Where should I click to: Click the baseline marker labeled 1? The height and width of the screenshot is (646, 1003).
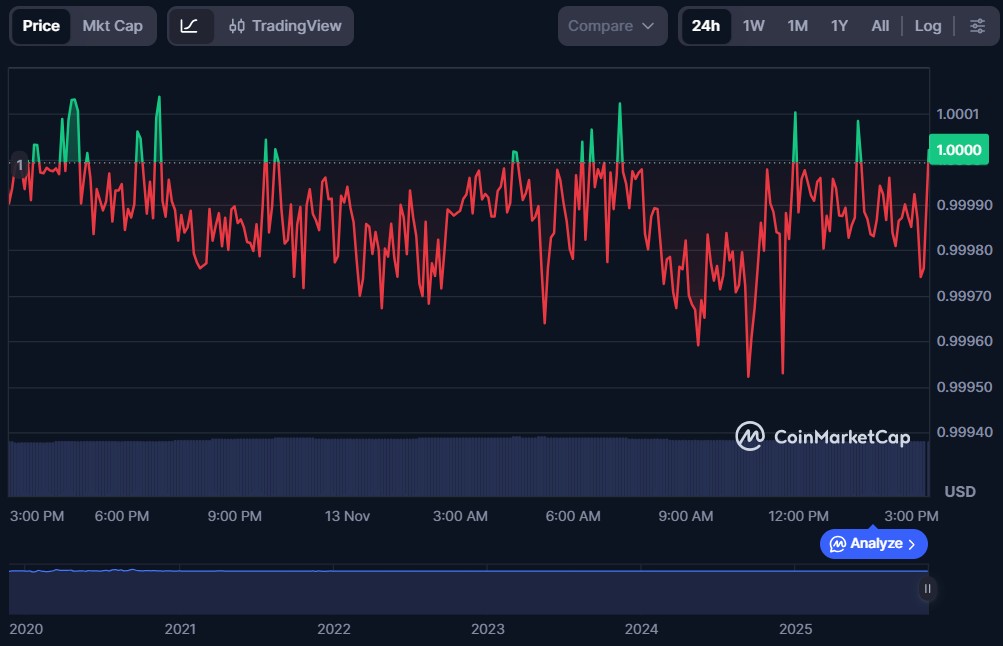pos(19,164)
